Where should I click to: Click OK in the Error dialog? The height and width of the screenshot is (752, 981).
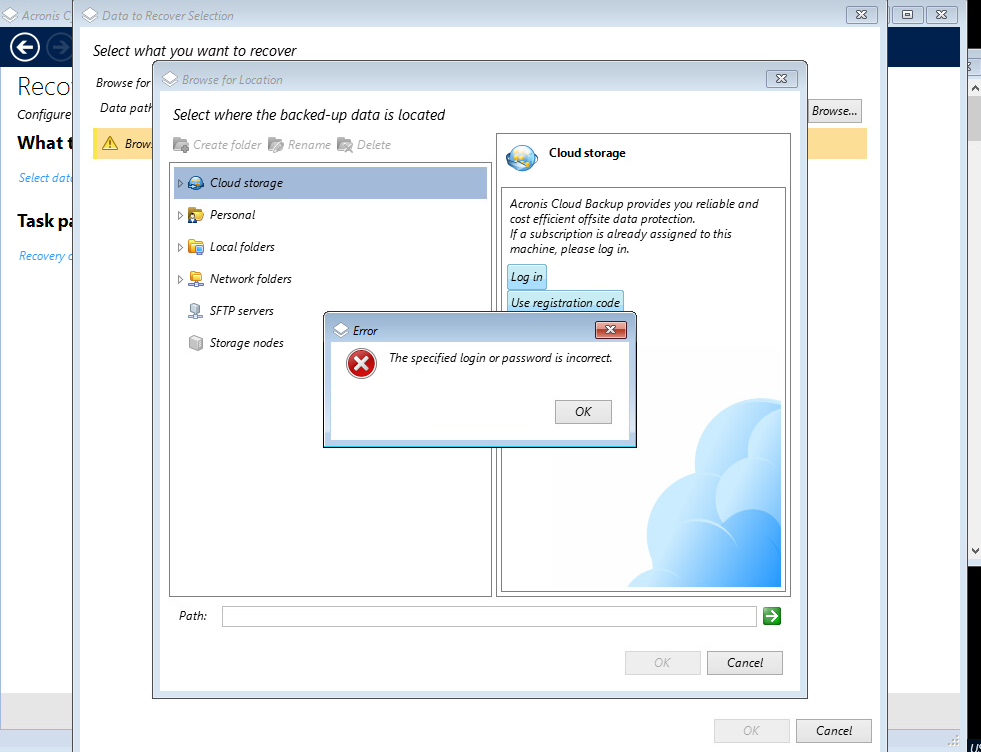click(x=583, y=412)
